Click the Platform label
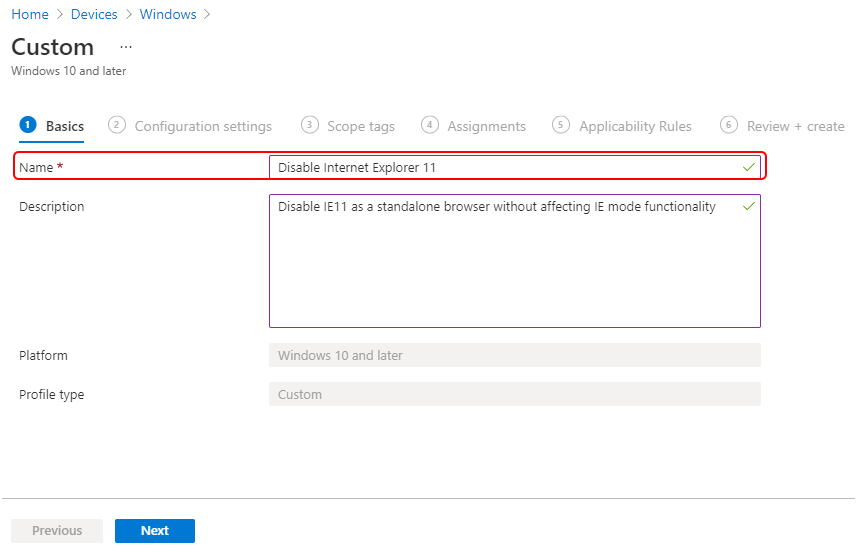857x551 pixels. click(44, 355)
